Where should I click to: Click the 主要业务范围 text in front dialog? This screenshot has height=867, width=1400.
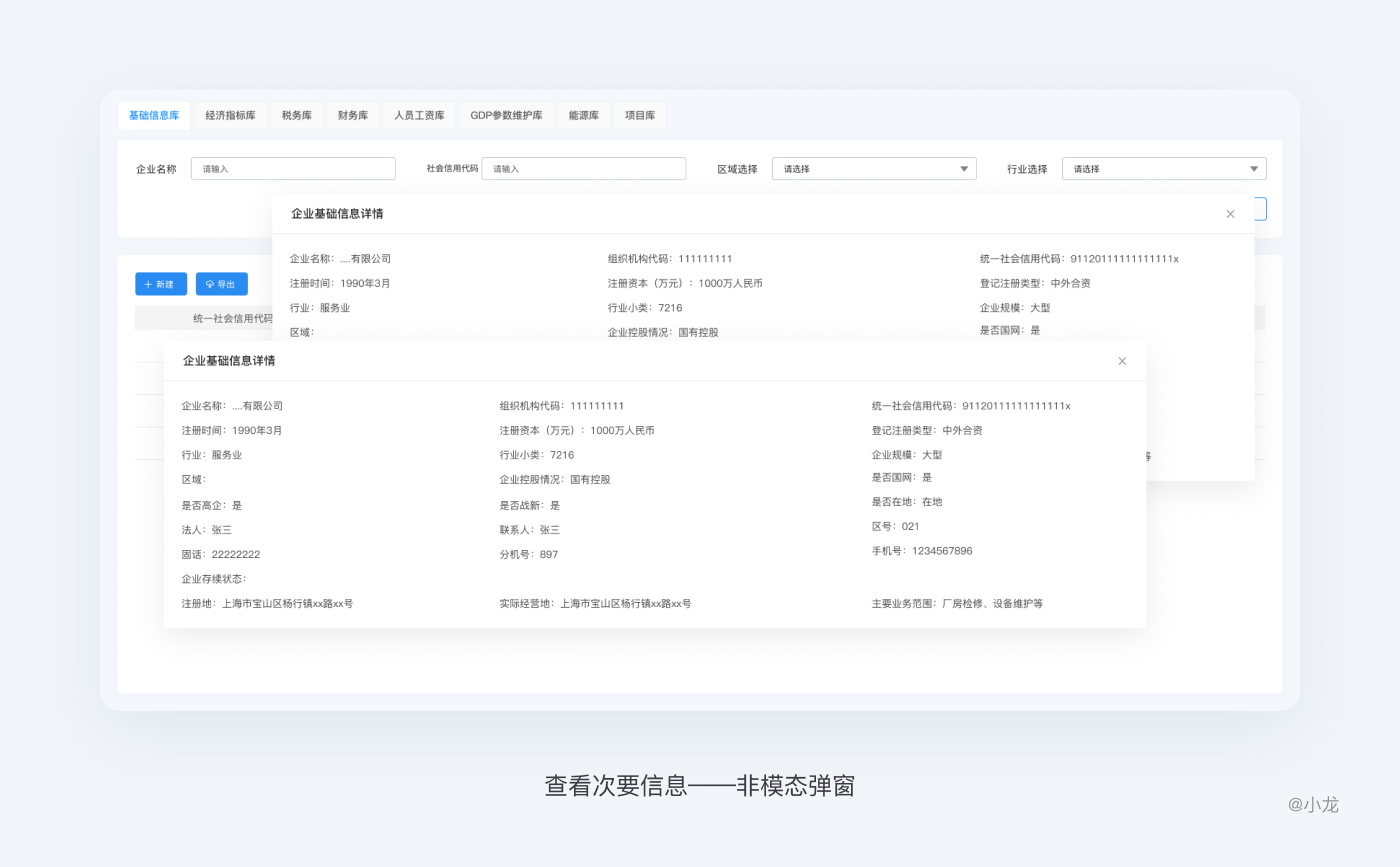(957, 604)
